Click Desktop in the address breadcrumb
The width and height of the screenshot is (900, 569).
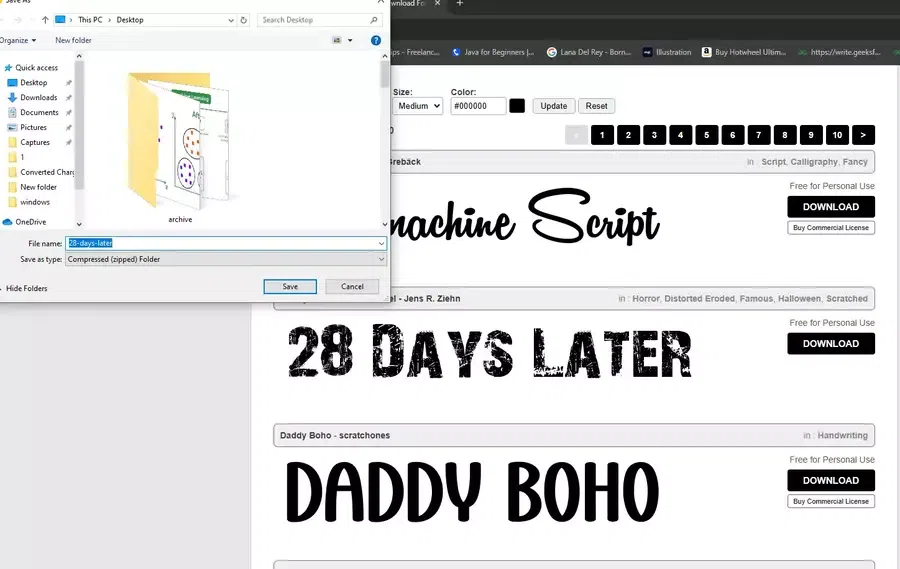pos(130,20)
